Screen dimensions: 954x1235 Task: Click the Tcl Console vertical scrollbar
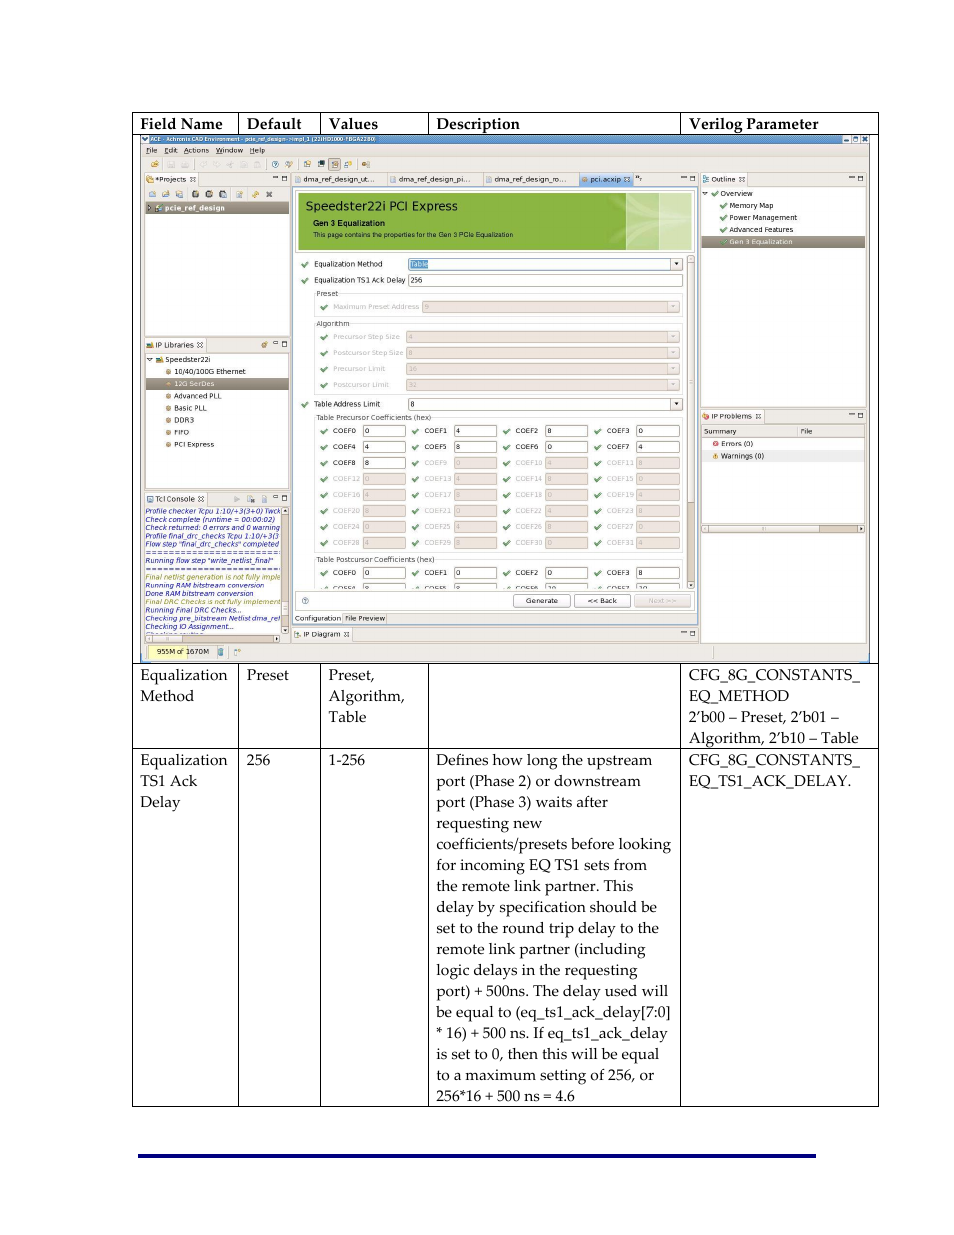[x=285, y=570]
